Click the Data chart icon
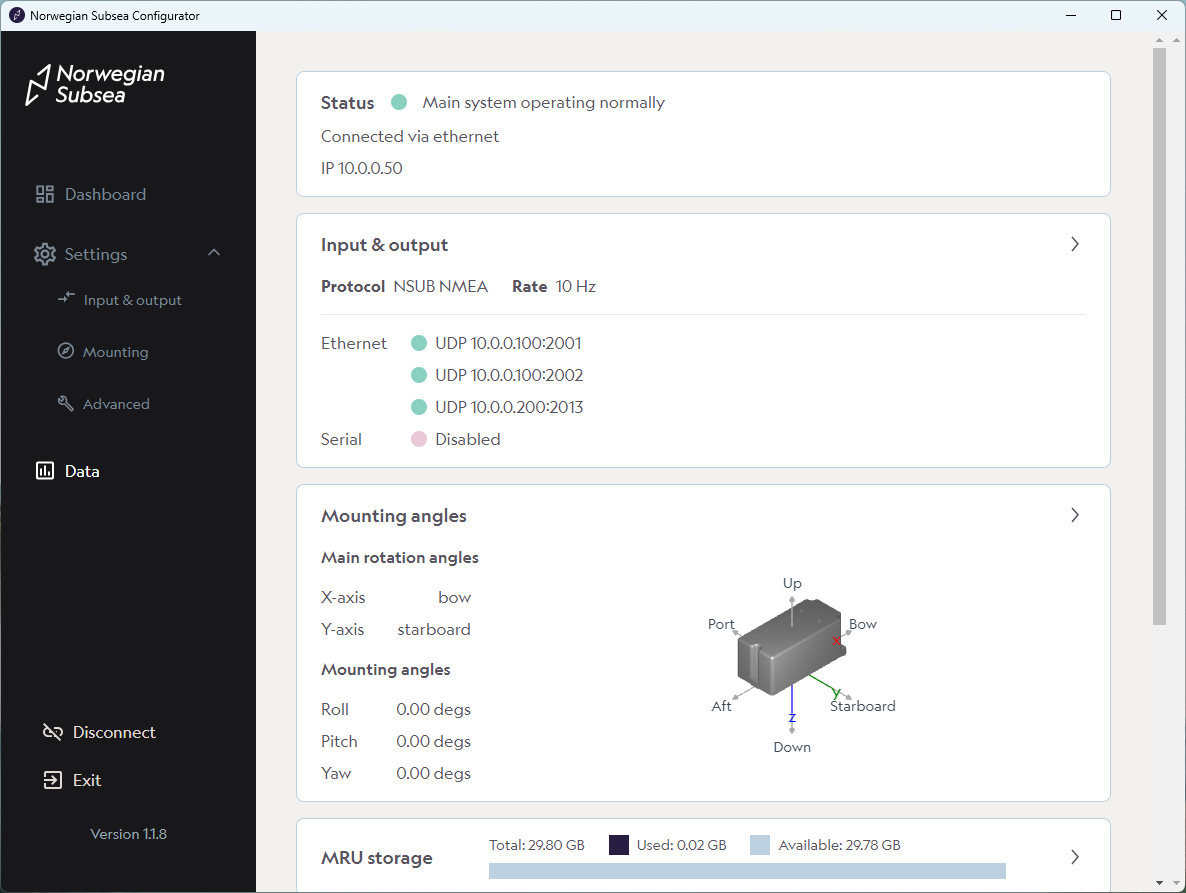This screenshot has height=893, width=1186. (x=45, y=471)
